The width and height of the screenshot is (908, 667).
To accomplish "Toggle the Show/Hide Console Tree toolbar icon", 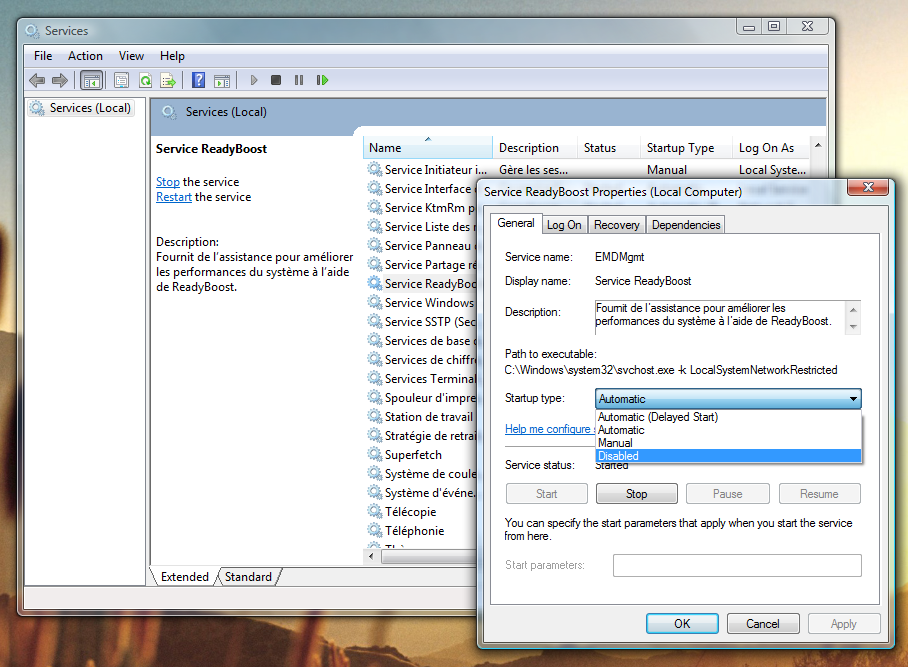I will pos(91,80).
